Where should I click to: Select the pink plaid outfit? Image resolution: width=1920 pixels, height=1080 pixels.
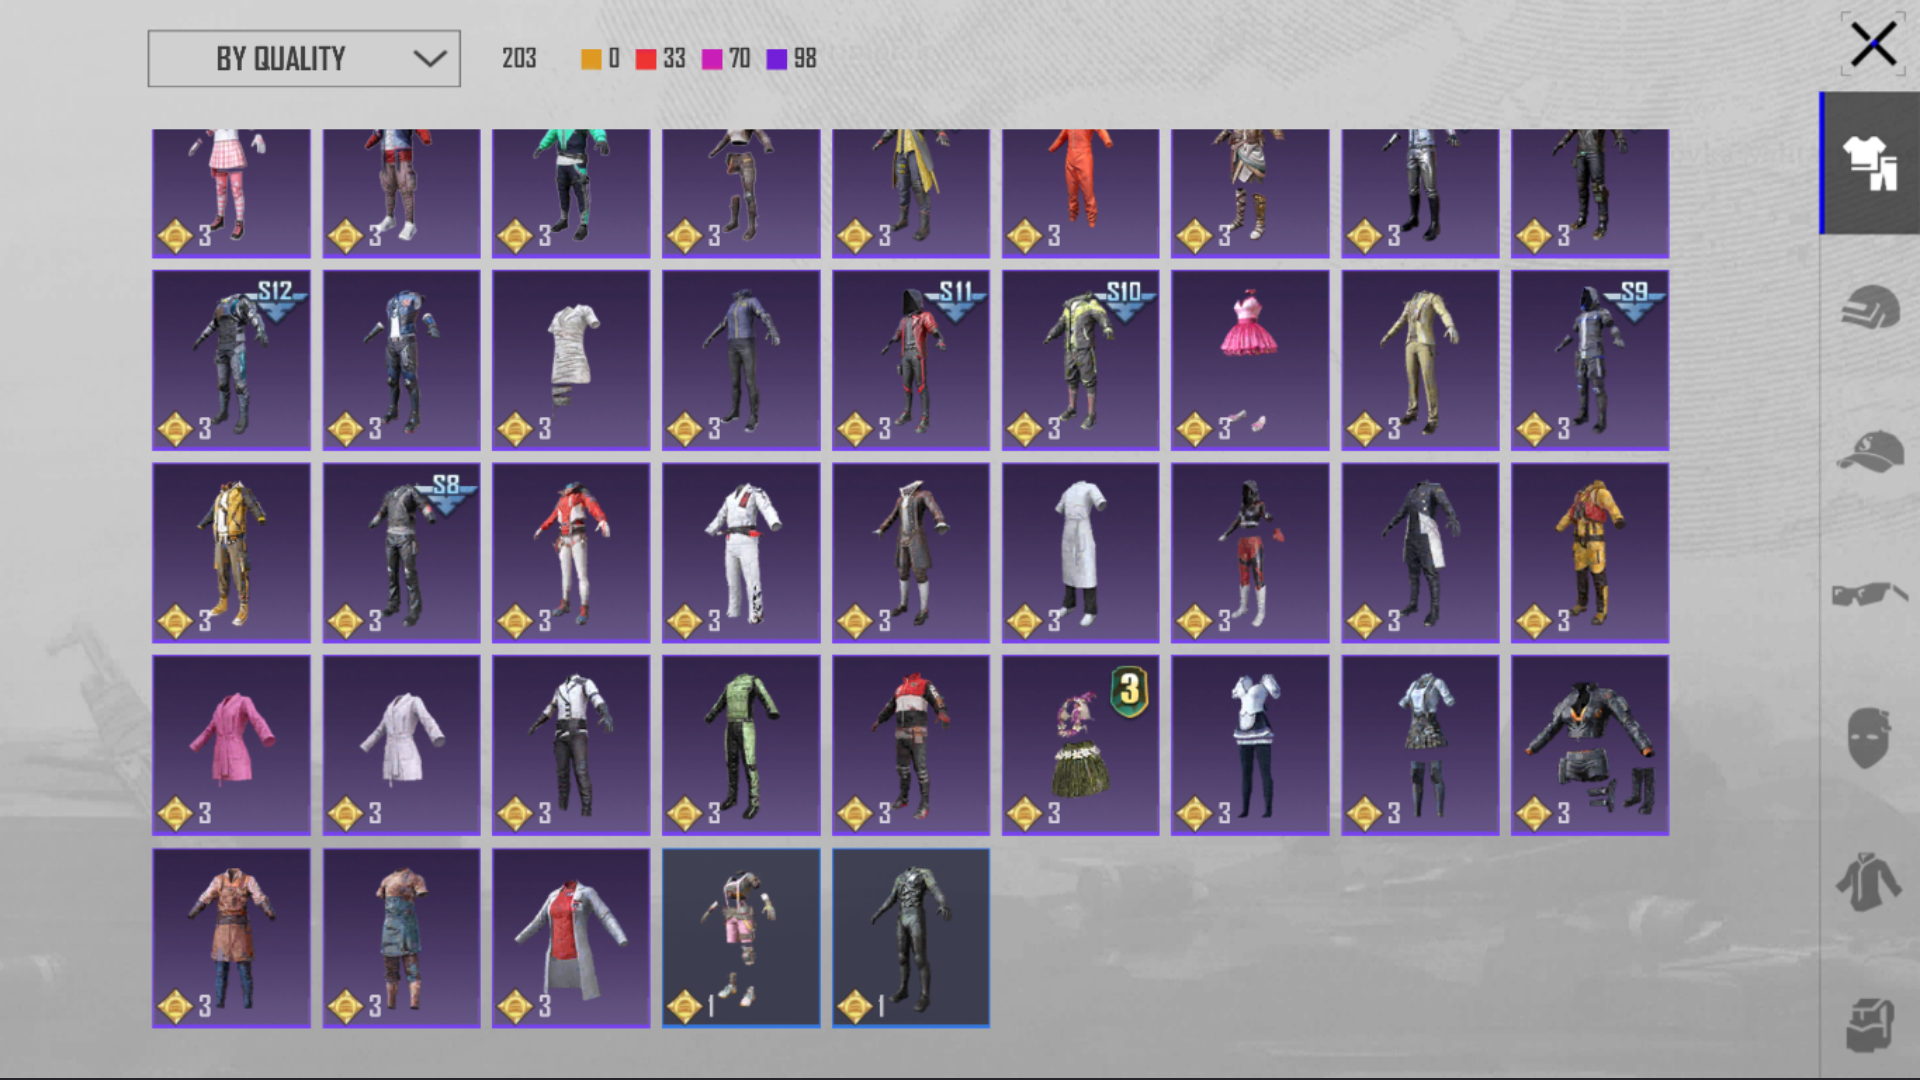click(x=231, y=193)
